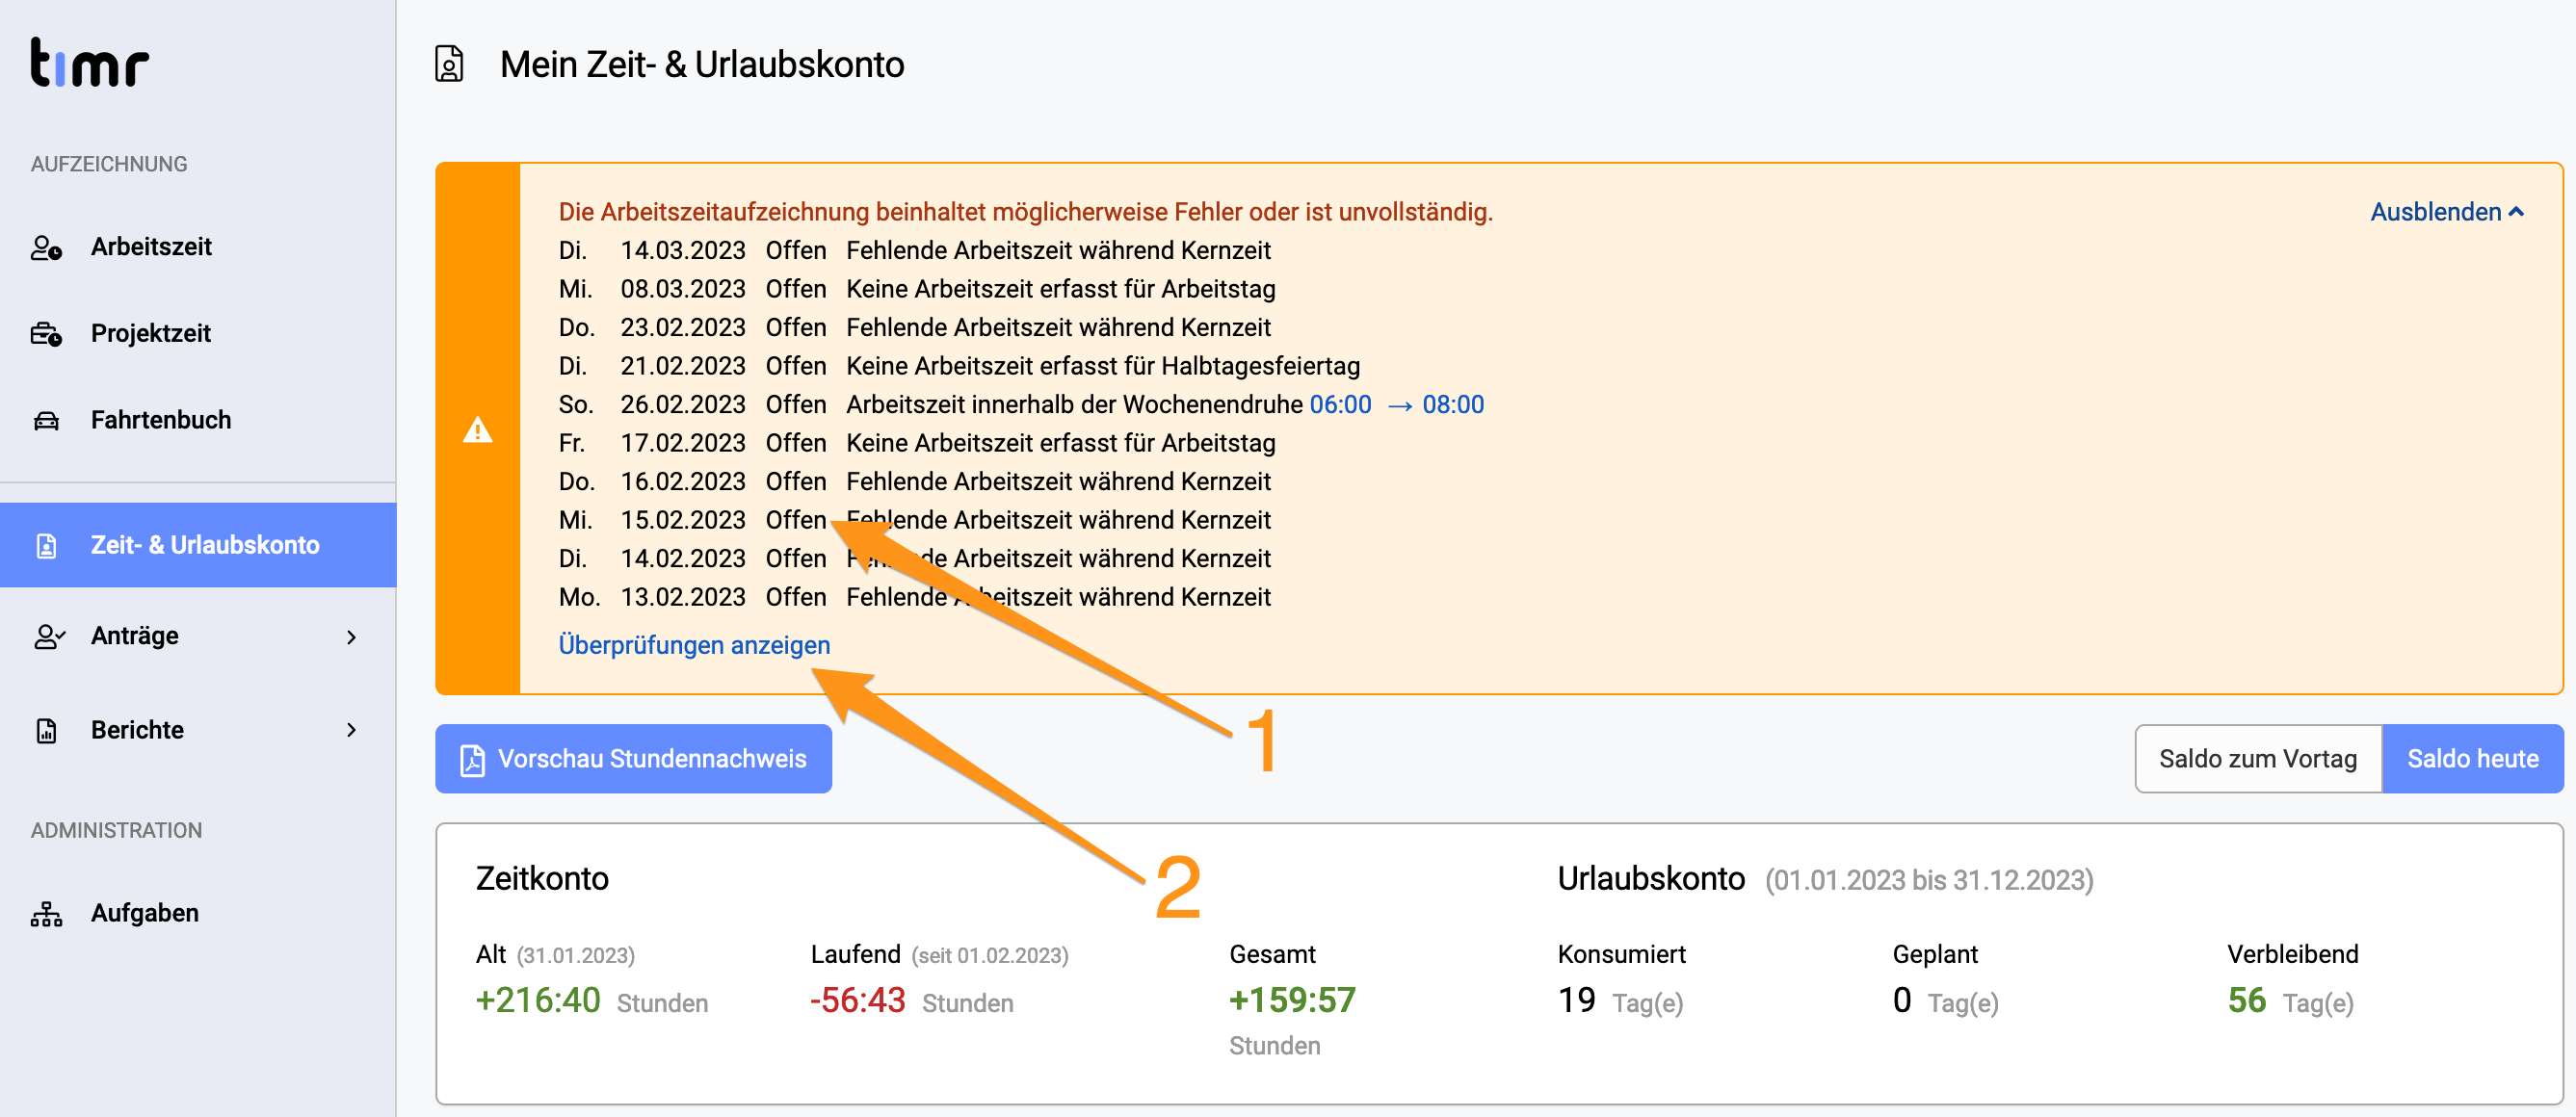This screenshot has height=1117, width=2576.
Task: Click the 17.02.2023 warning row
Action: [x=917, y=443]
